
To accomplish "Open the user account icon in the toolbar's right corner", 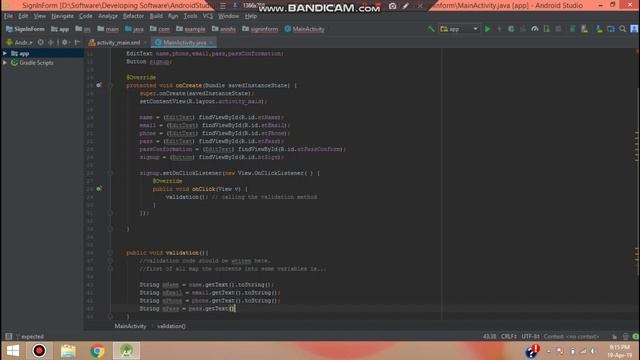I will point(634,29).
